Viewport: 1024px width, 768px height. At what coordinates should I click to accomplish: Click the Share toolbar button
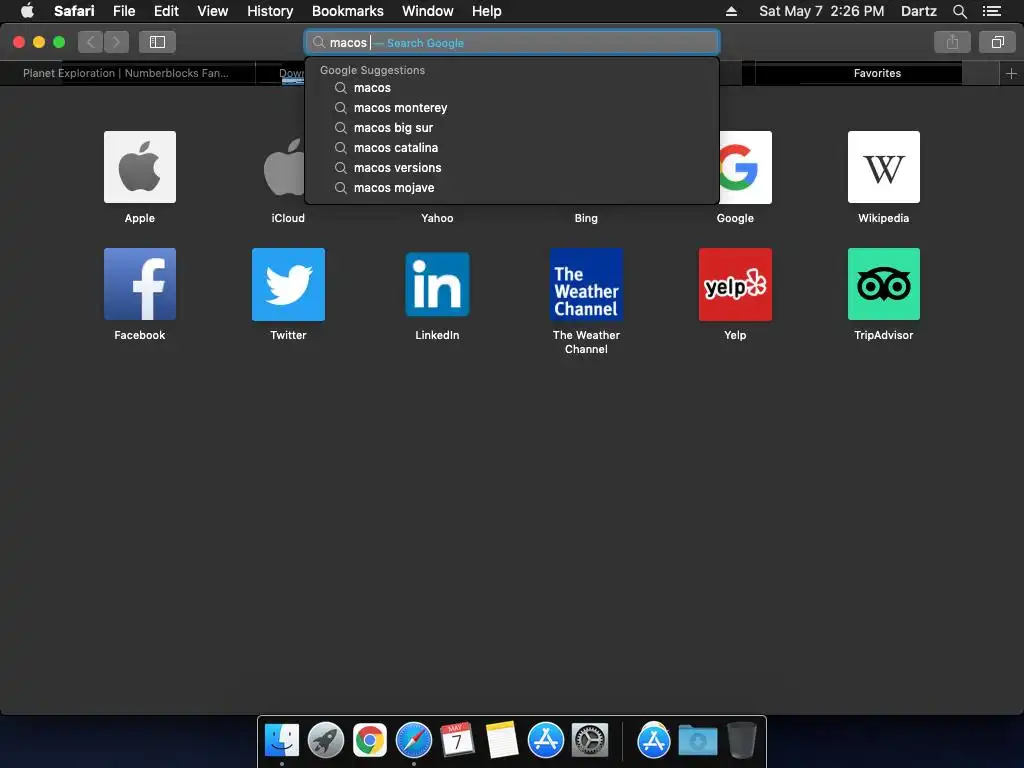(x=952, y=42)
